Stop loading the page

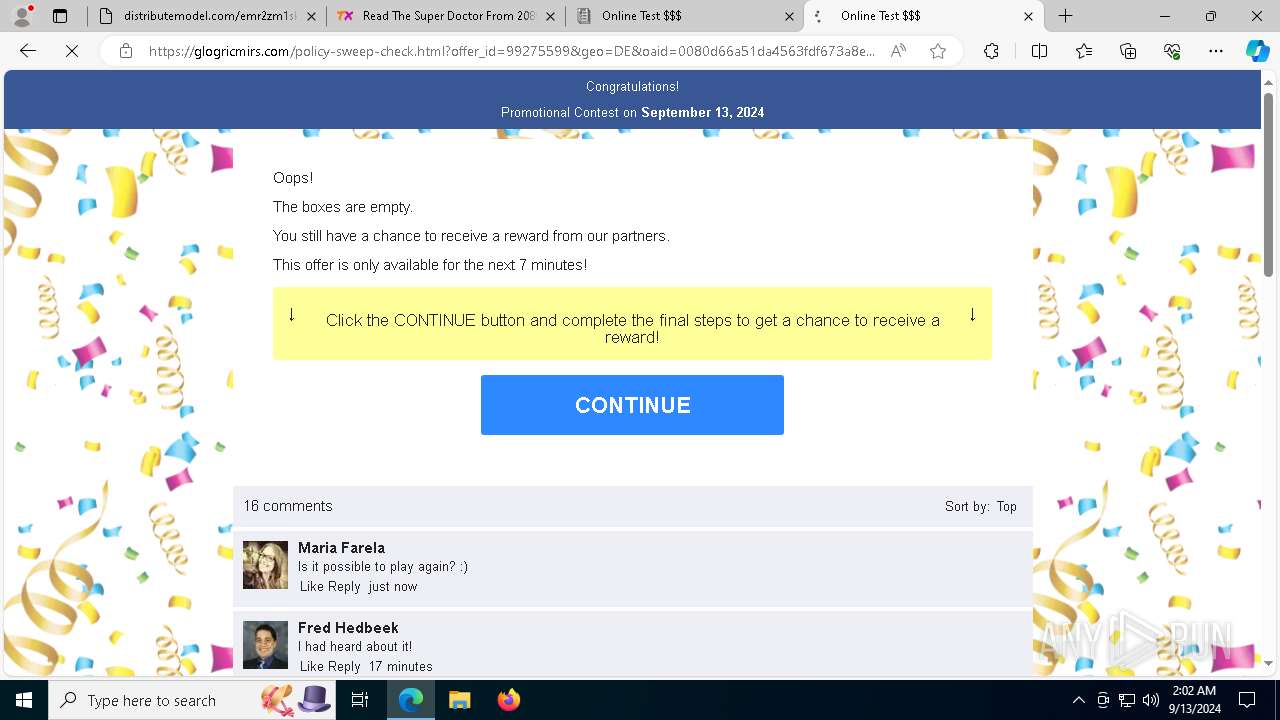[72, 51]
